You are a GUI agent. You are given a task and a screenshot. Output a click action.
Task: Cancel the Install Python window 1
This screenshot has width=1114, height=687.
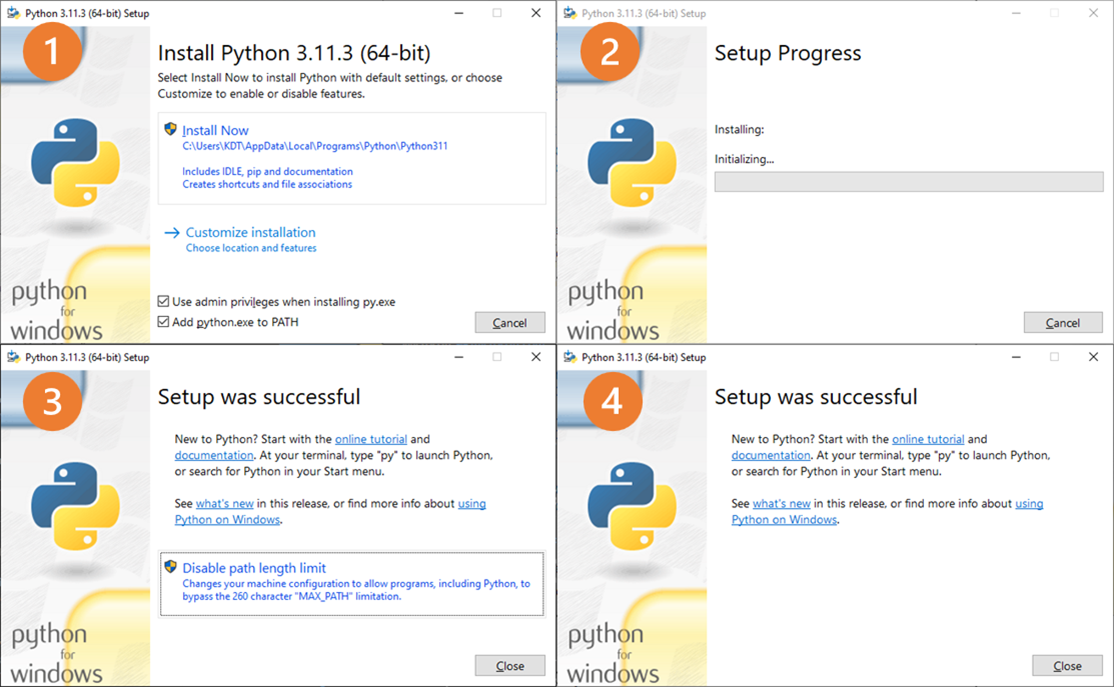coord(510,323)
